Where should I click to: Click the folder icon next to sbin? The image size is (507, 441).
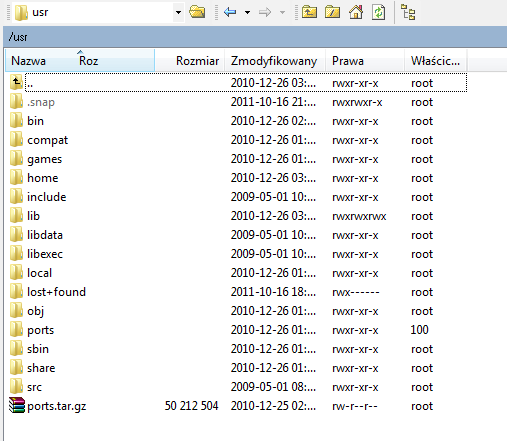pos(16,348)
